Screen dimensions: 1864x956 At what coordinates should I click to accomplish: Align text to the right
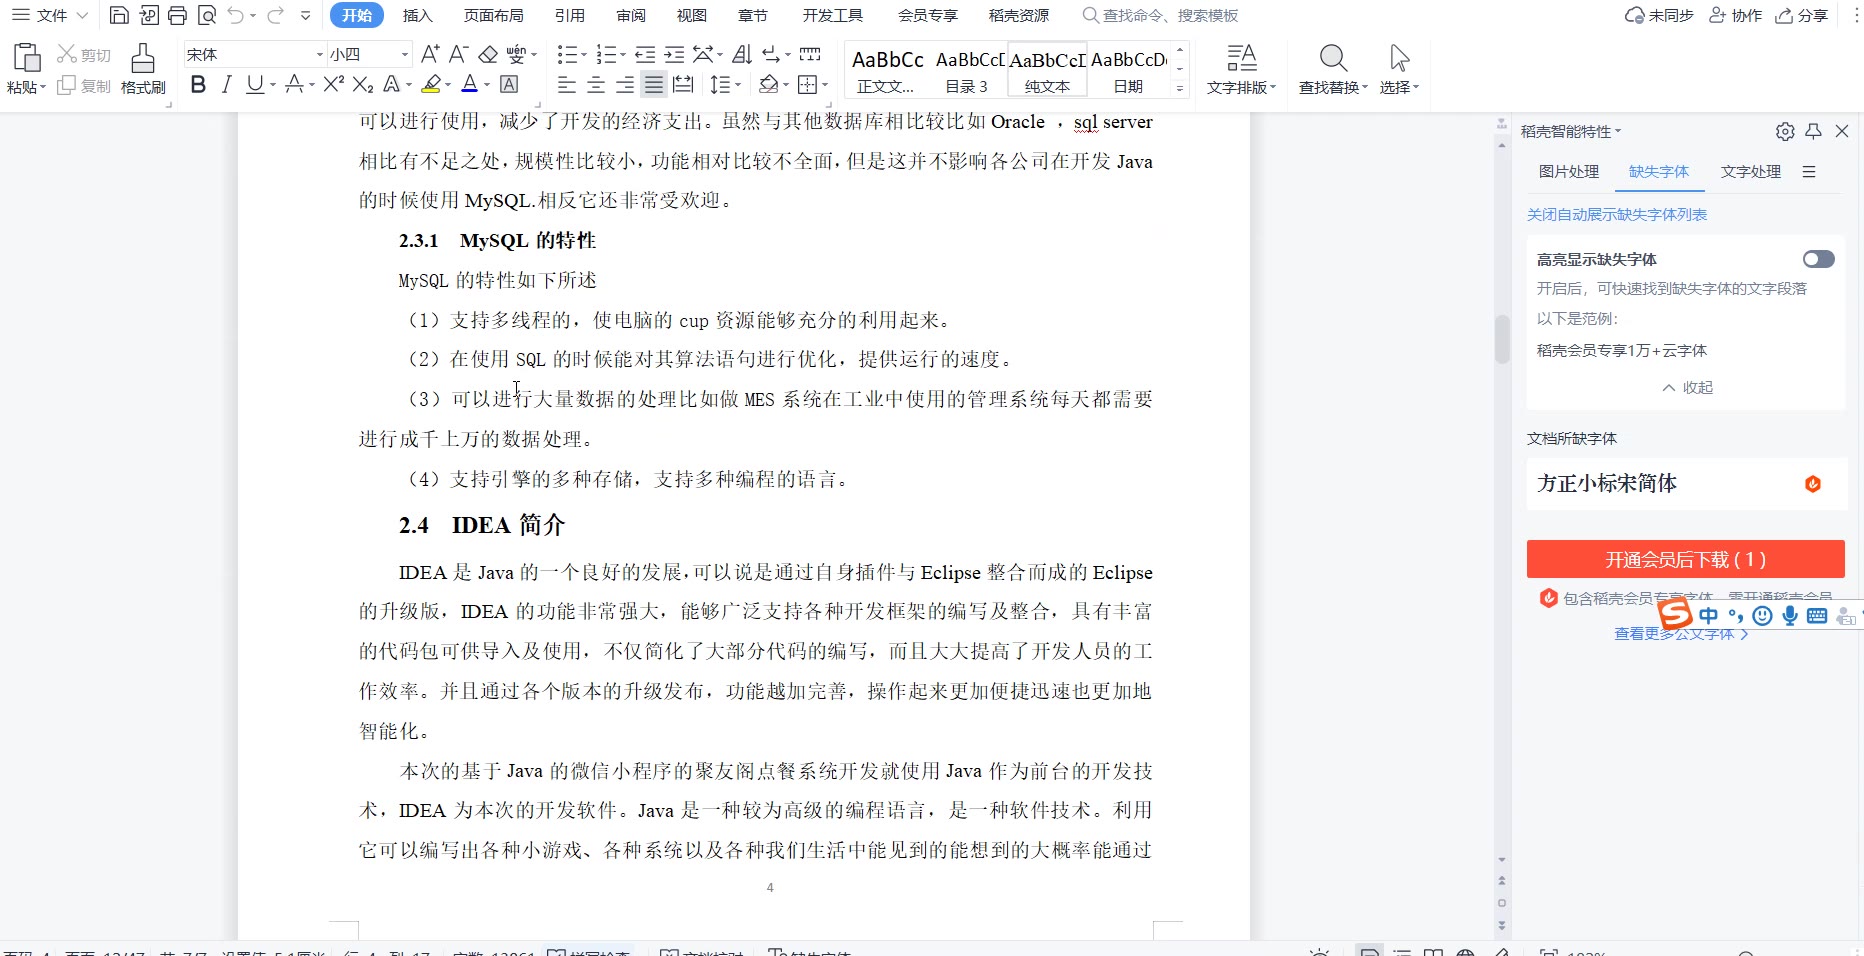tap(625, 85)
